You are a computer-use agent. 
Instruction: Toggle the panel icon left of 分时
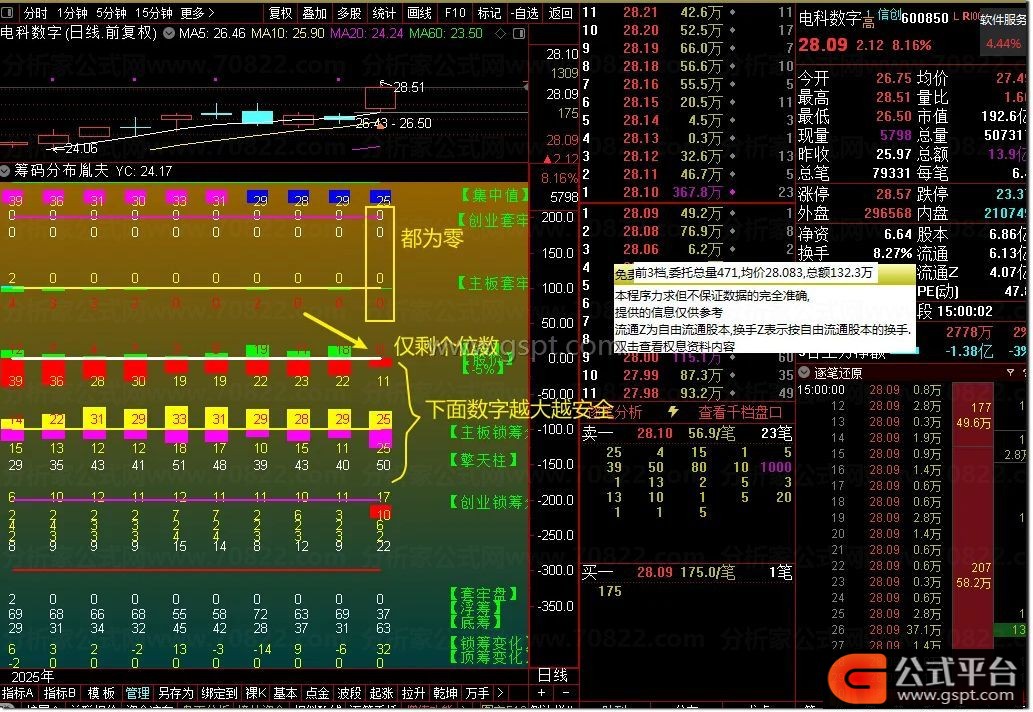tap(9, 13)
